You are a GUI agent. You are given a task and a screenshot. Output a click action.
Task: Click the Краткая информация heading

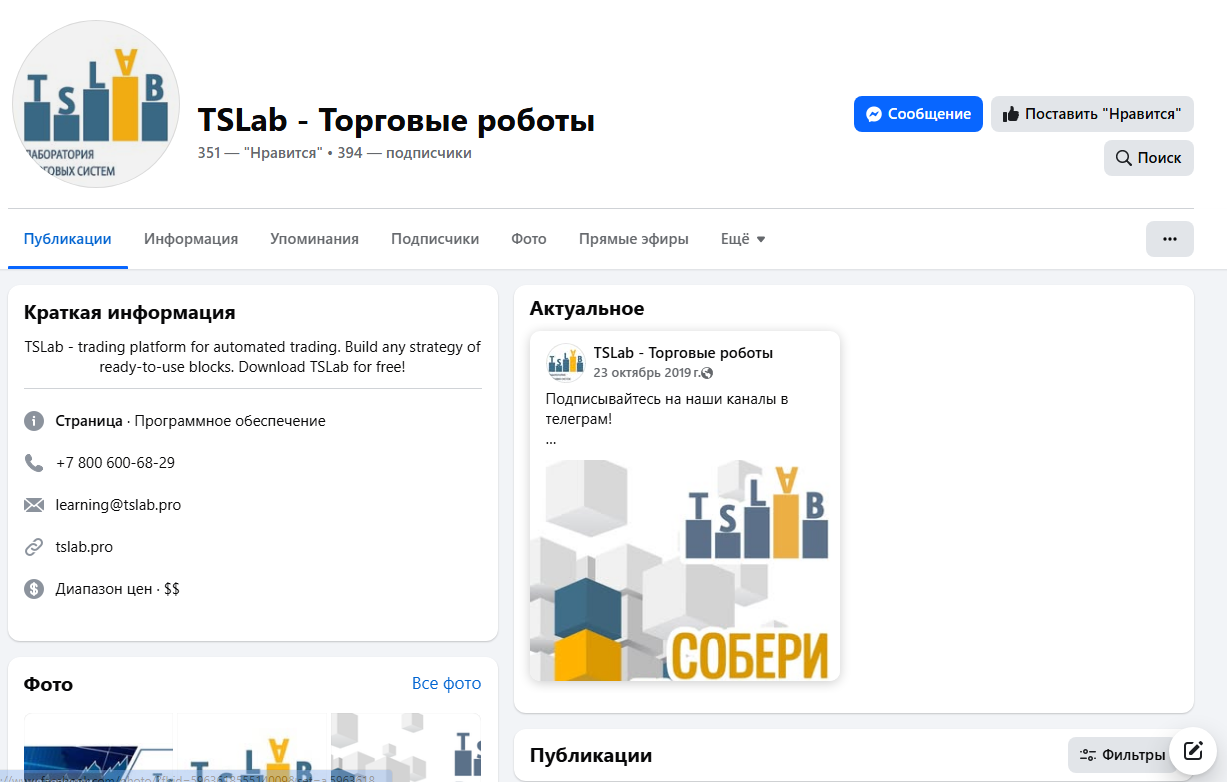130,312
